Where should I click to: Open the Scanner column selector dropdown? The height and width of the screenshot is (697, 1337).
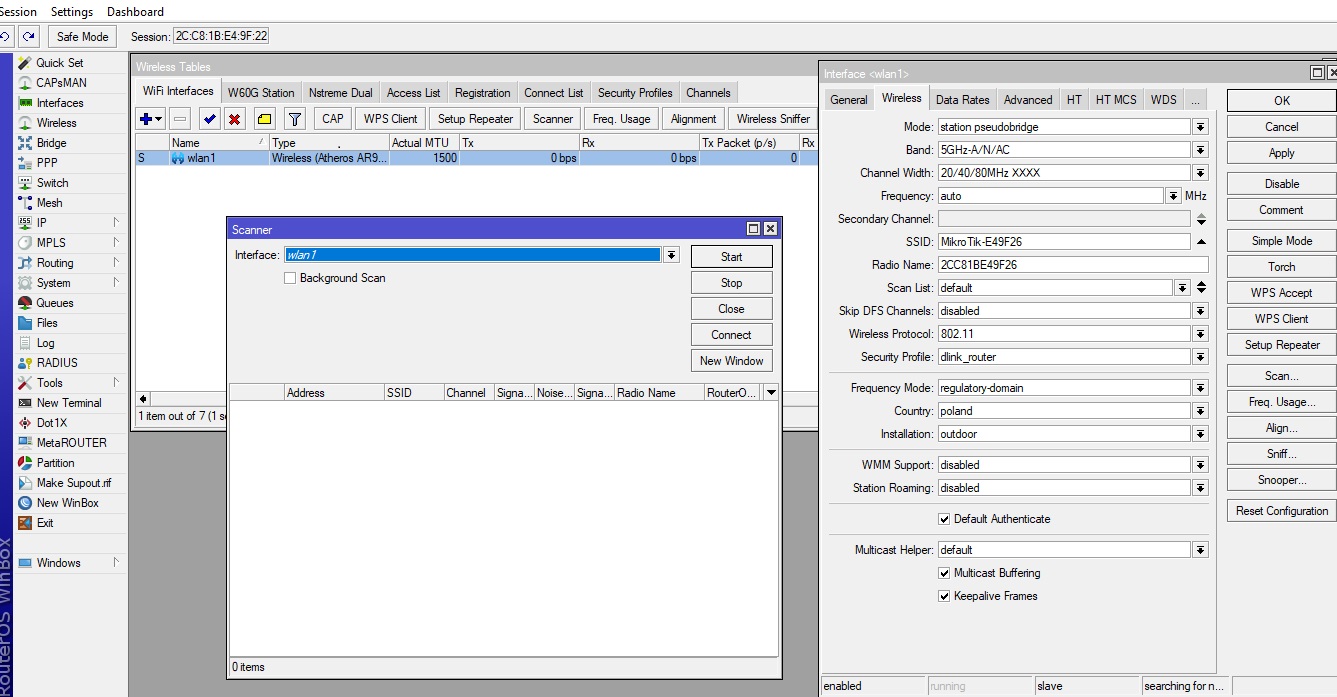(x=770, y=393)
